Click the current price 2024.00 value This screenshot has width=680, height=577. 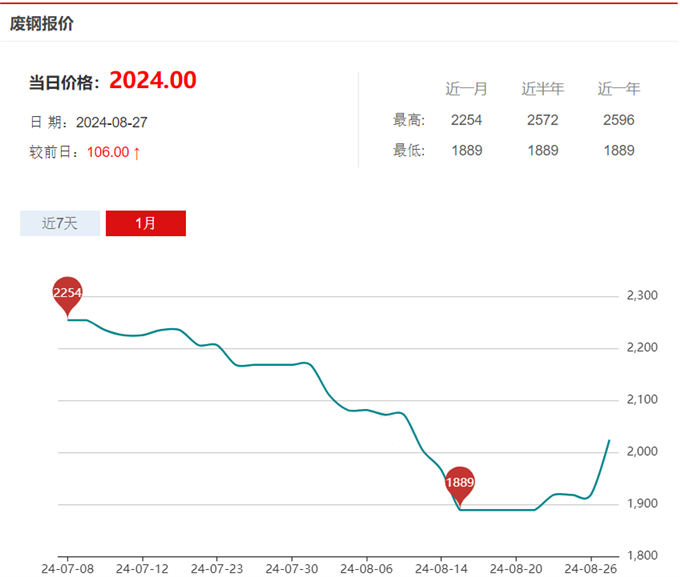[x=152, y=80]
